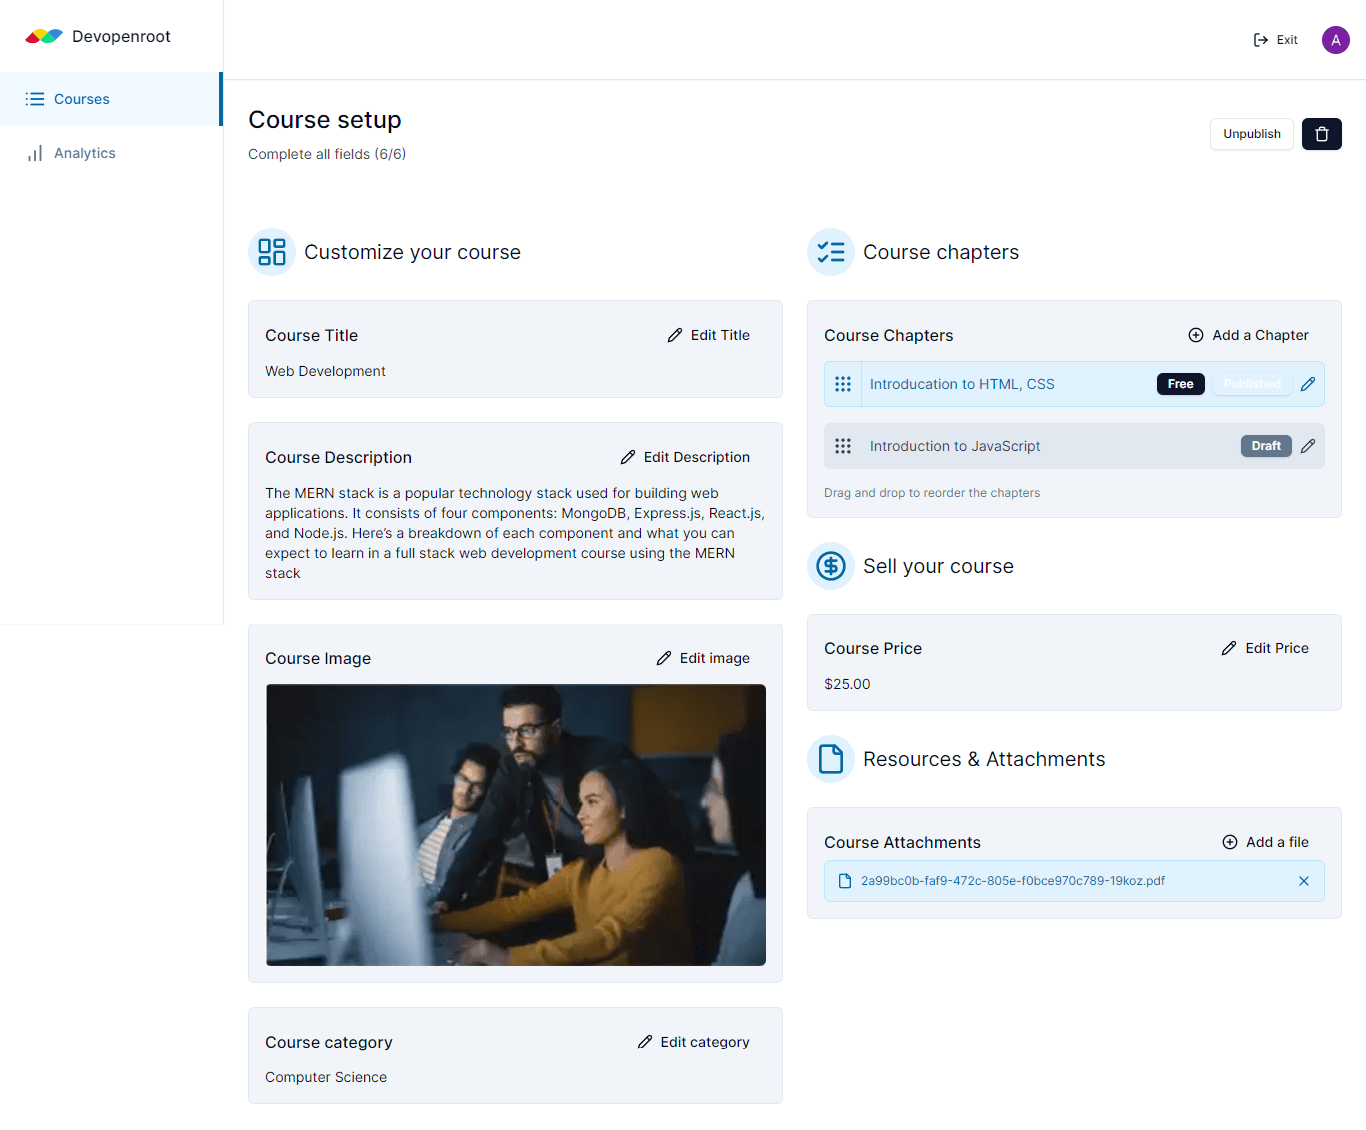This screenshot has height=1130, width=1366.
Task: Open Courses in the sidebar
Action: (110, 99)
